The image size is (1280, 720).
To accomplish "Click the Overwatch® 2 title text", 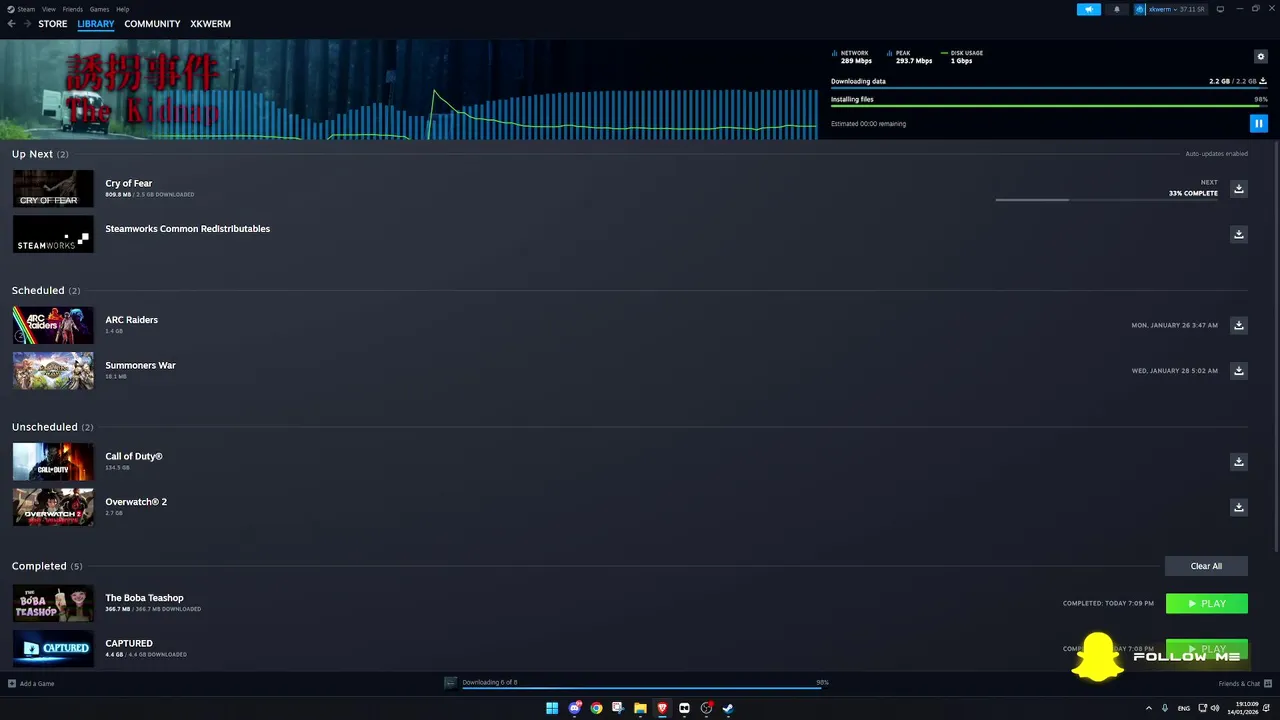I will coord(136,502).
